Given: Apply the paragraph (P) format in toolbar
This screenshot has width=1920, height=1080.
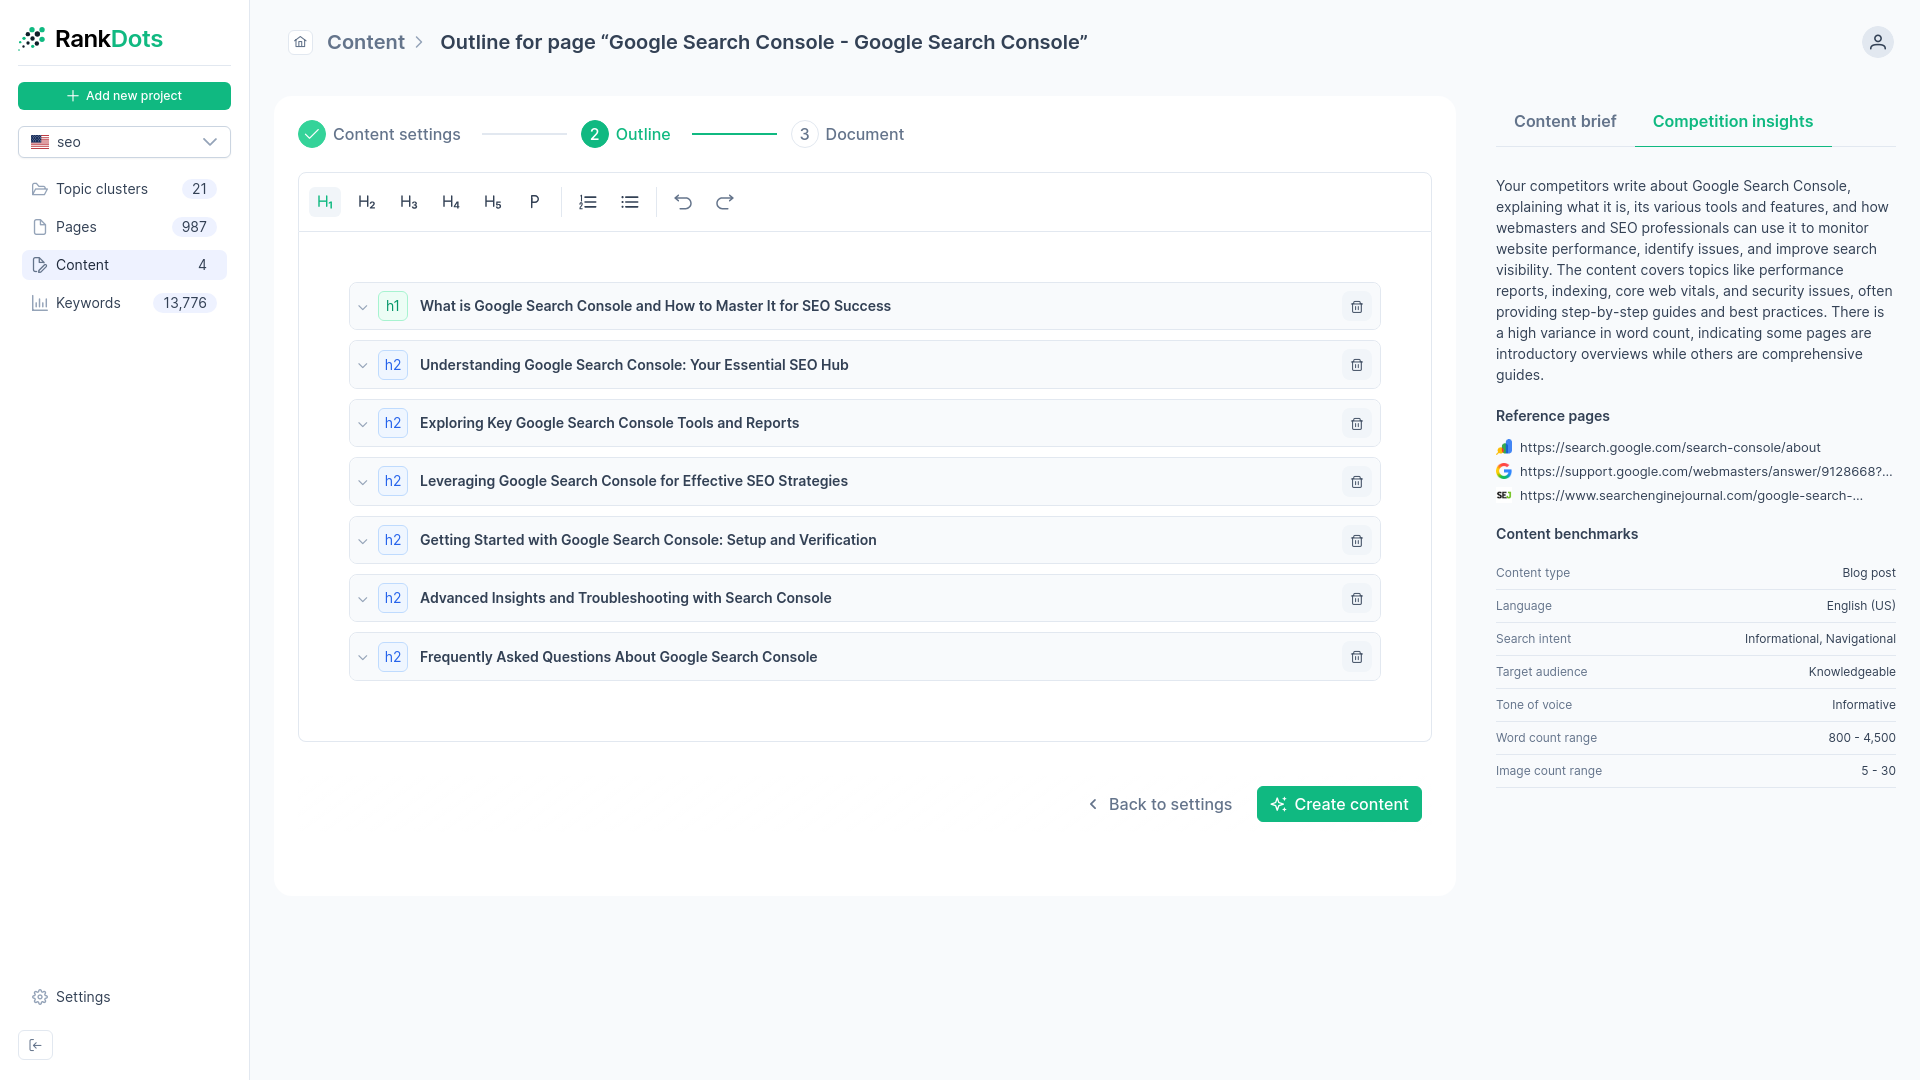Looking at the screenshot, I should (x=534, y=201).
